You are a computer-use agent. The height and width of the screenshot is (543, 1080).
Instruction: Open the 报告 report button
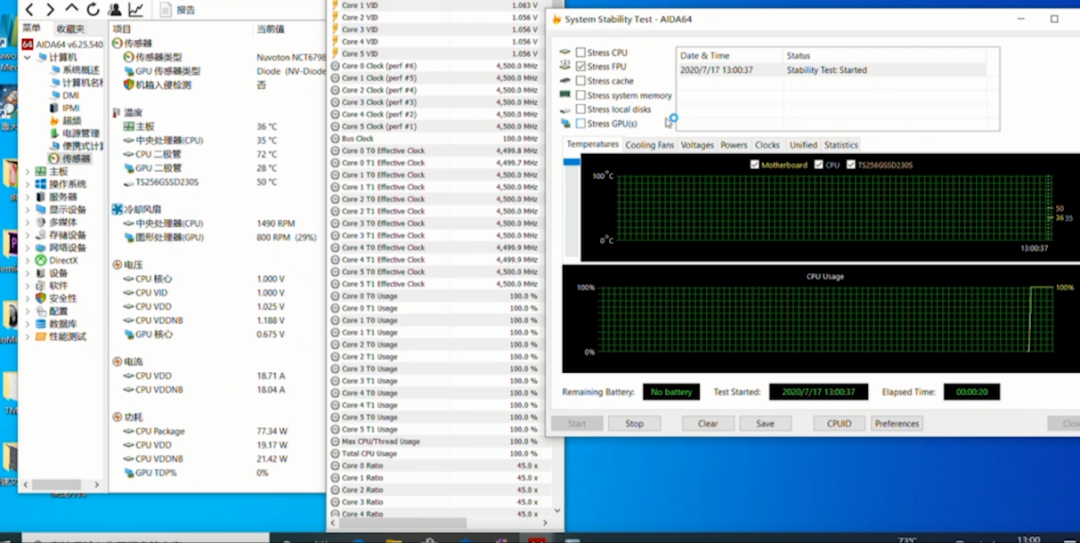tap(178, 10)
